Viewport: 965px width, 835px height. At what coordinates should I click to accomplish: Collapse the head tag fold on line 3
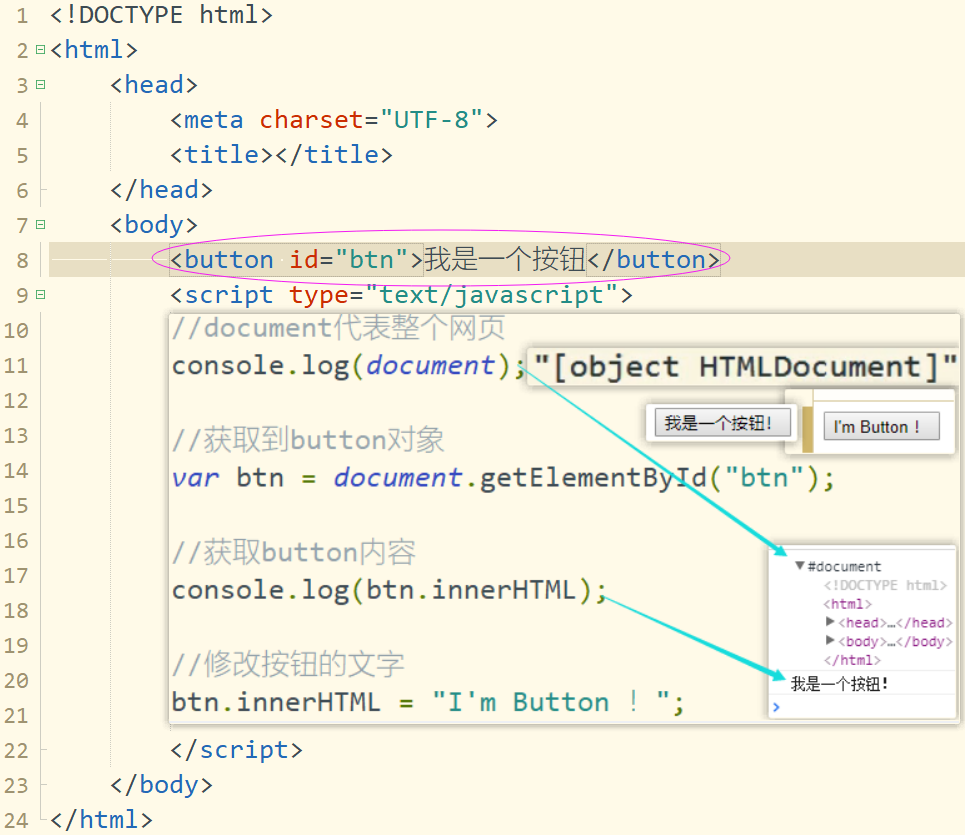(x=41, y=84)
